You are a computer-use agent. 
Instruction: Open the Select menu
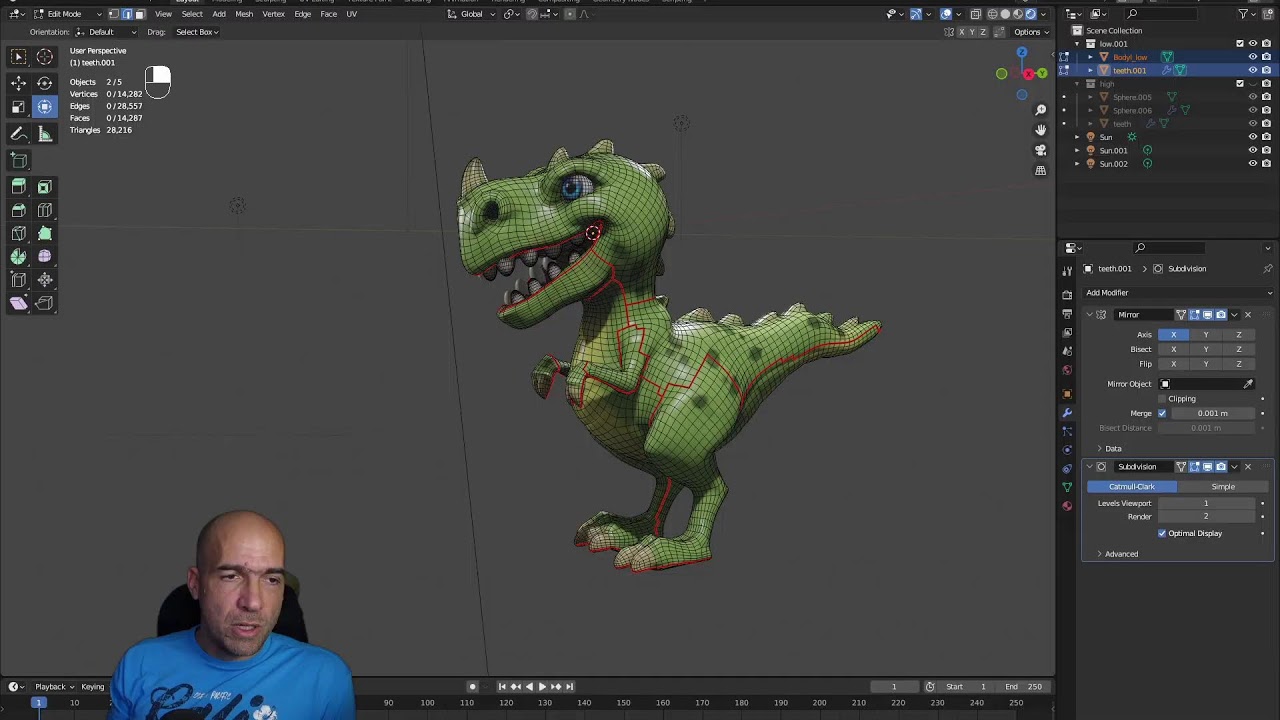click(x=192, y=14)
